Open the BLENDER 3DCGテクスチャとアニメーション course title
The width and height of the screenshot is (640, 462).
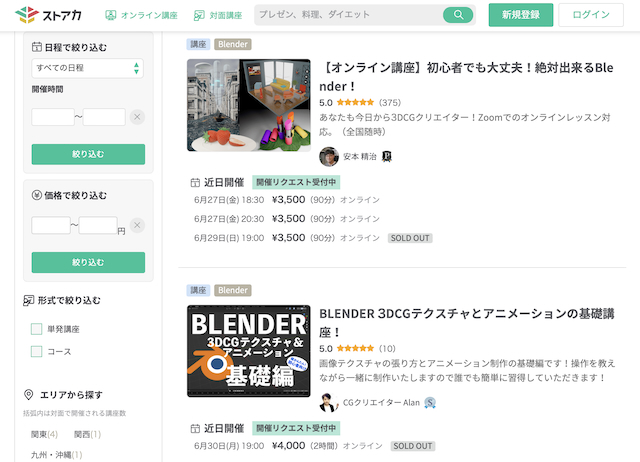pyautogui.click(x=467, y=323)
